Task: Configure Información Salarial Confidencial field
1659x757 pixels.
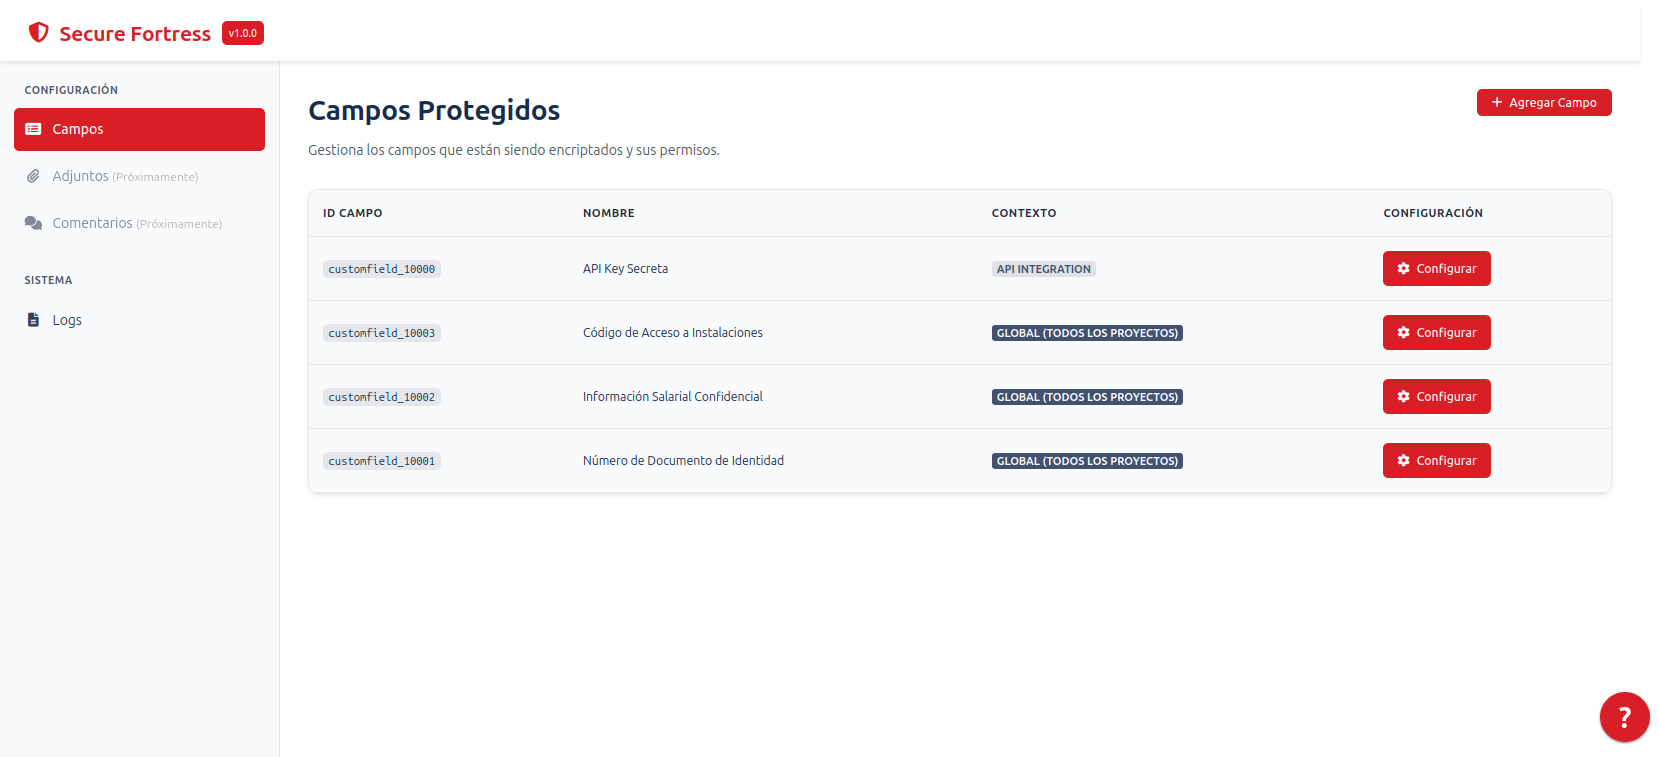Action: 1436,397
